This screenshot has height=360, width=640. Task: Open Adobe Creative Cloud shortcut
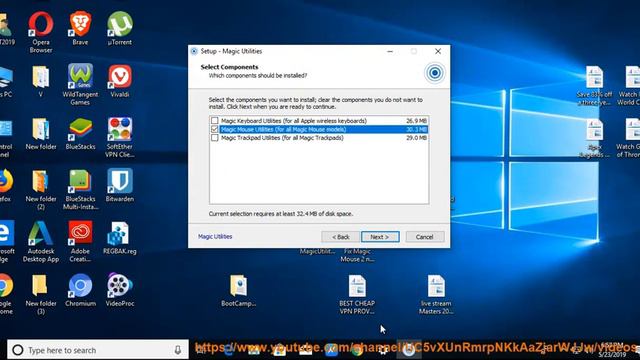click(80, 242)
